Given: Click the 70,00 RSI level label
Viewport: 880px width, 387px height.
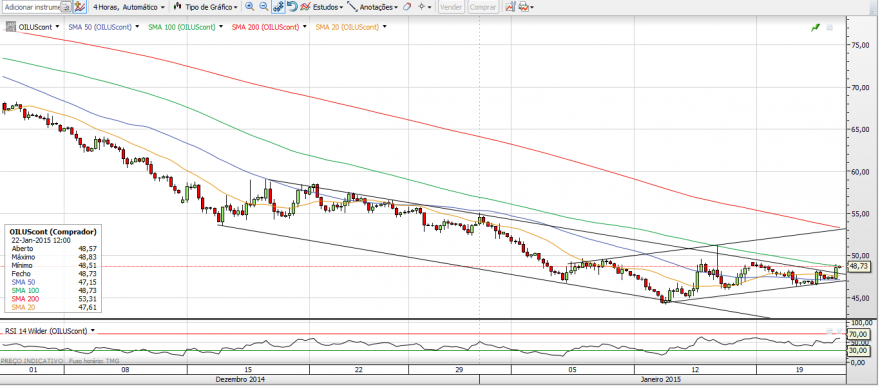Looking at the screenshot, I should 859,334.
